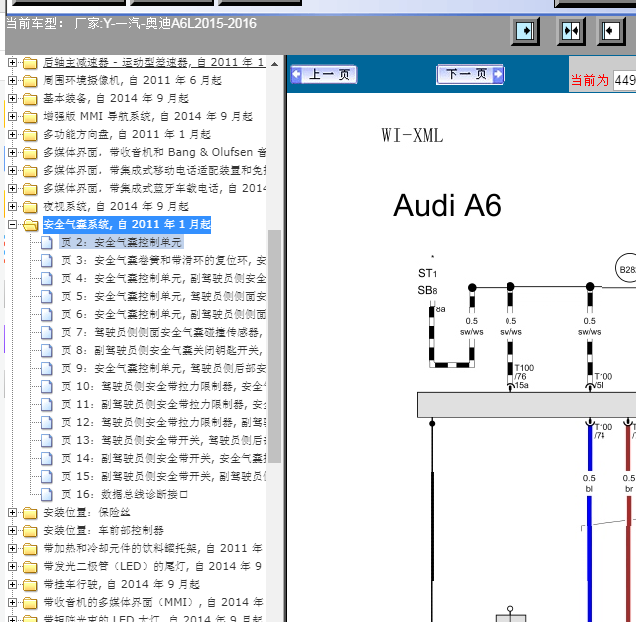636x622 pixels.
Task: Click the tree scrollbar up arrow
Action: [275, 64]
